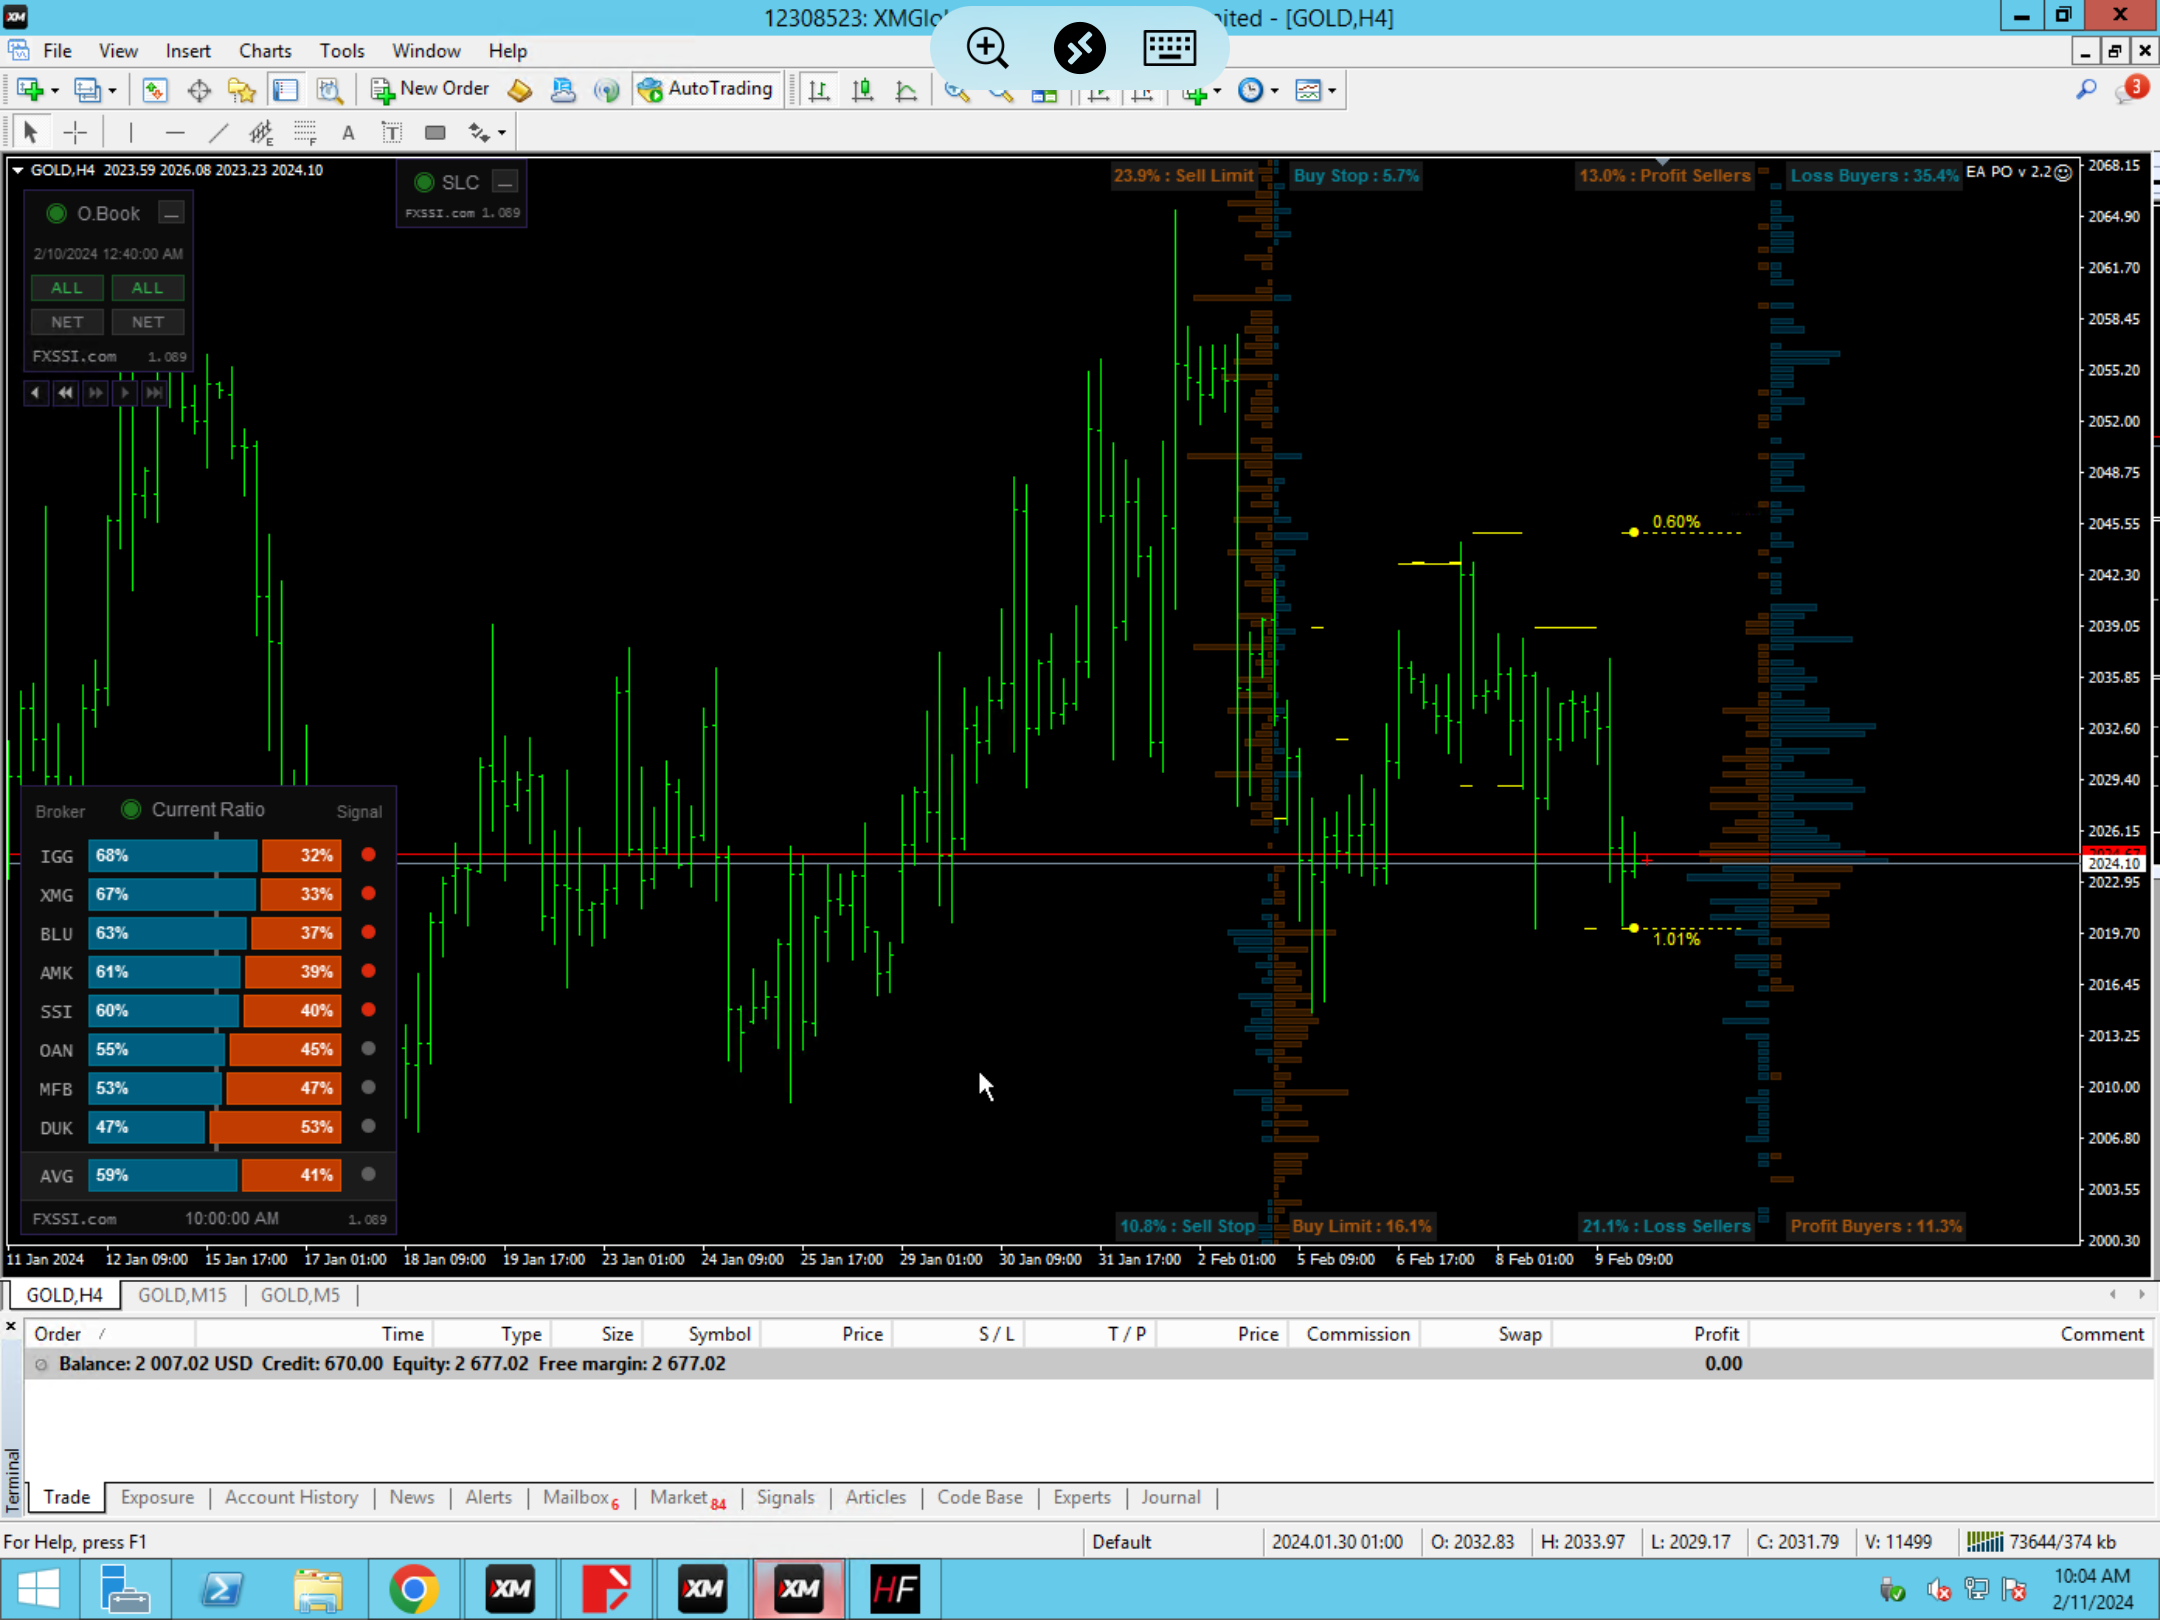
Task: Open the search magnifier icon
Action: click(2086, 90)
